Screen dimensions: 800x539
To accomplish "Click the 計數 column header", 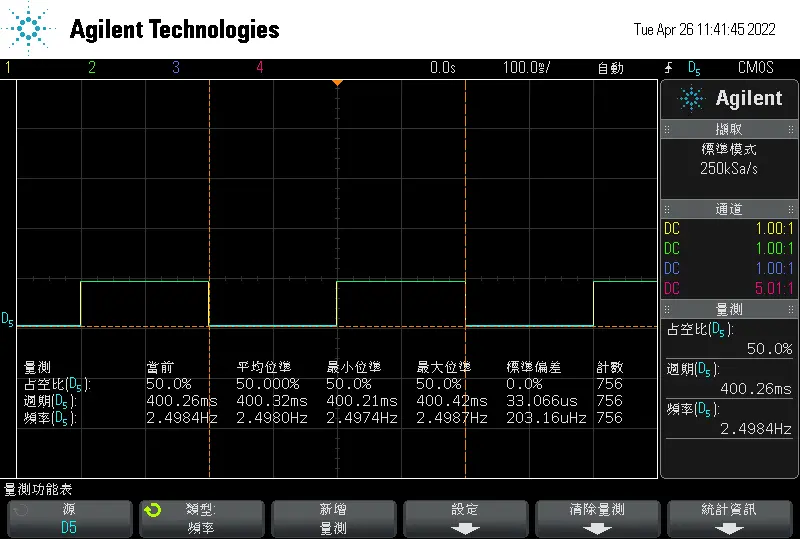I will [x=610, y=367].
